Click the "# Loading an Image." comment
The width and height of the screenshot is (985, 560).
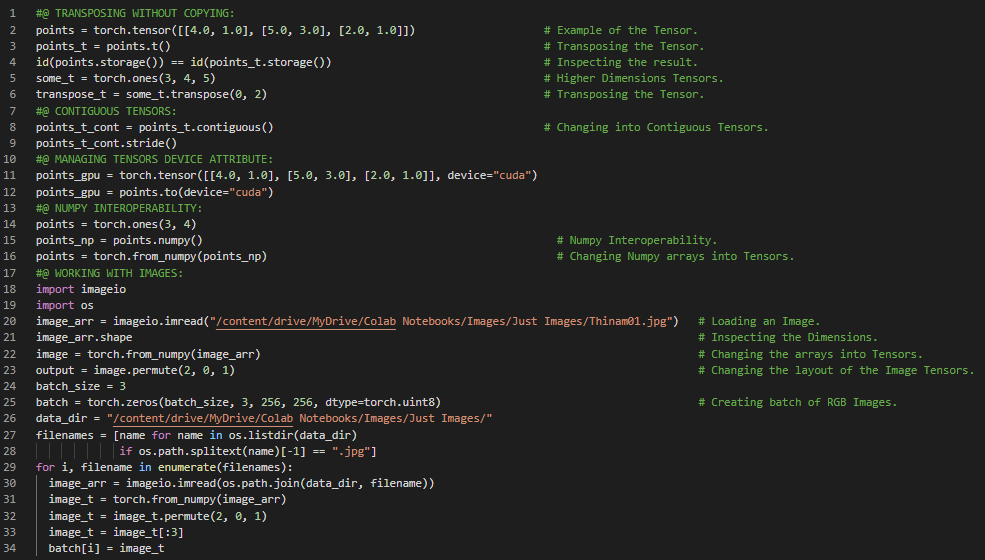pos(759,321)
